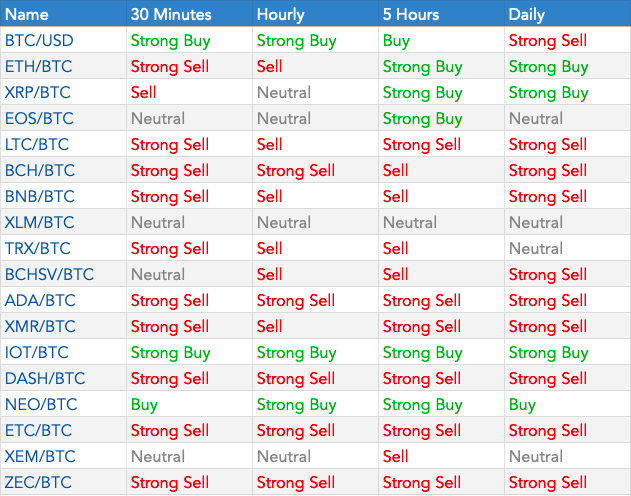Screen dimensions: 631x496
Task: Select the Hourly column header
Action: point(280,14)
